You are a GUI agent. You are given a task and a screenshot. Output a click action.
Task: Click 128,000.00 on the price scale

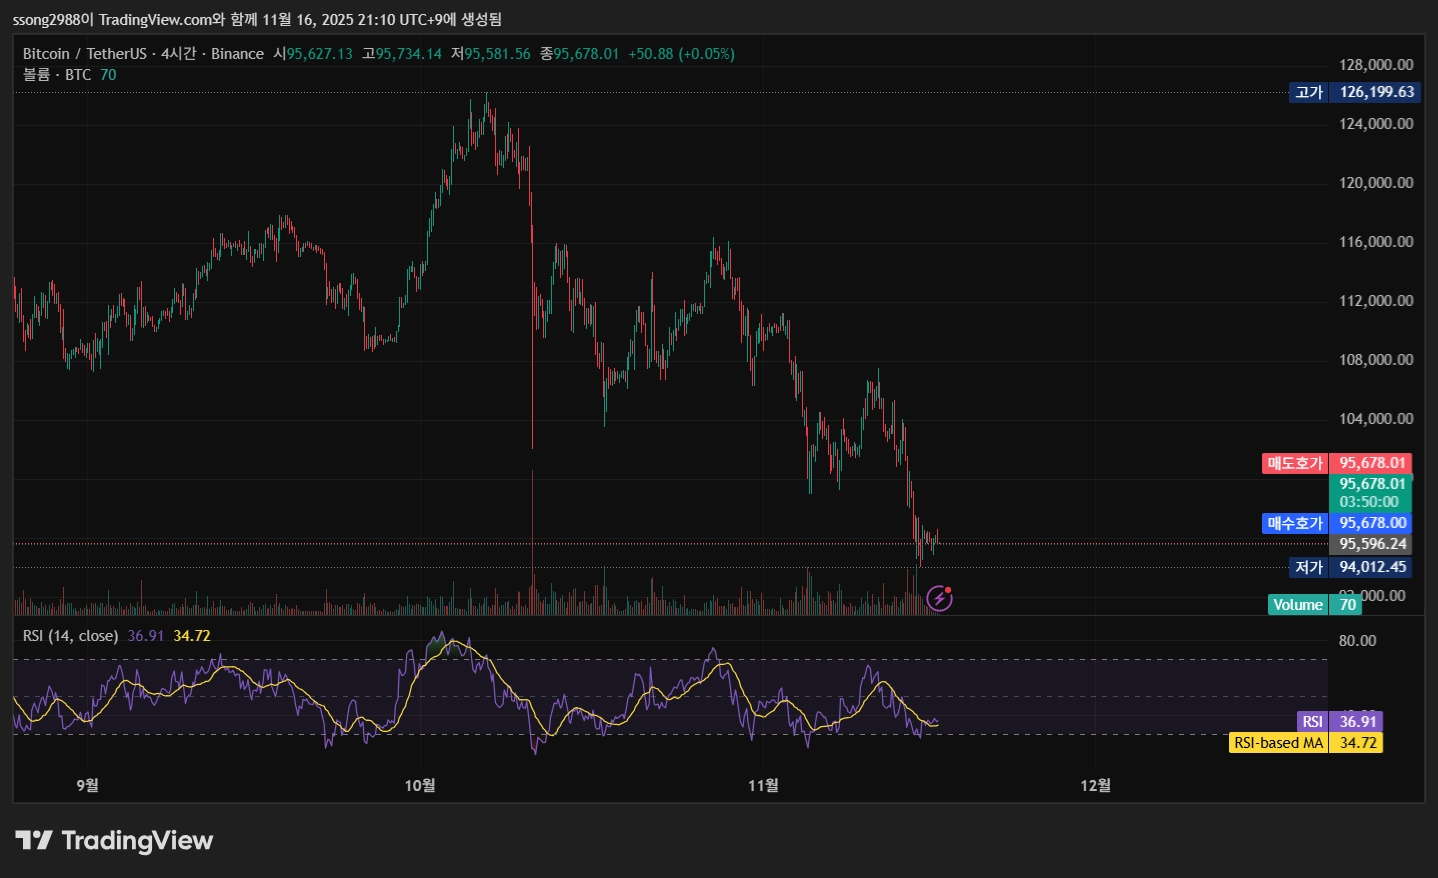click(x=1376, y=65)
